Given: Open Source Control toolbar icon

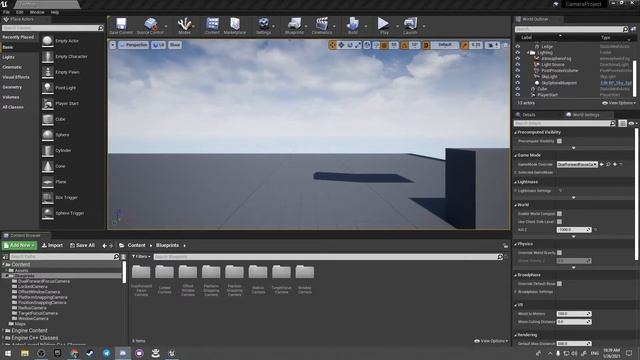Looking at the screenshot, I should pos(150,25).
